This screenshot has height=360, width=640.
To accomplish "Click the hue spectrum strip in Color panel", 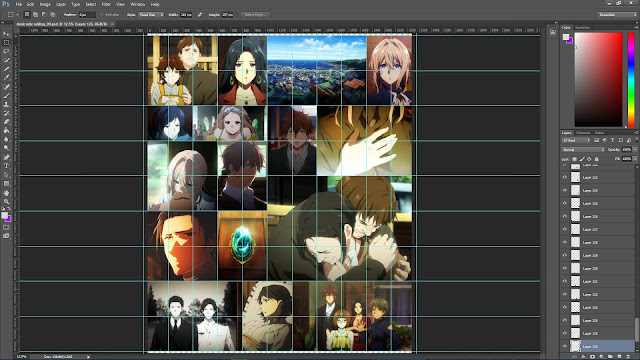I will click(x=631, y=80).
